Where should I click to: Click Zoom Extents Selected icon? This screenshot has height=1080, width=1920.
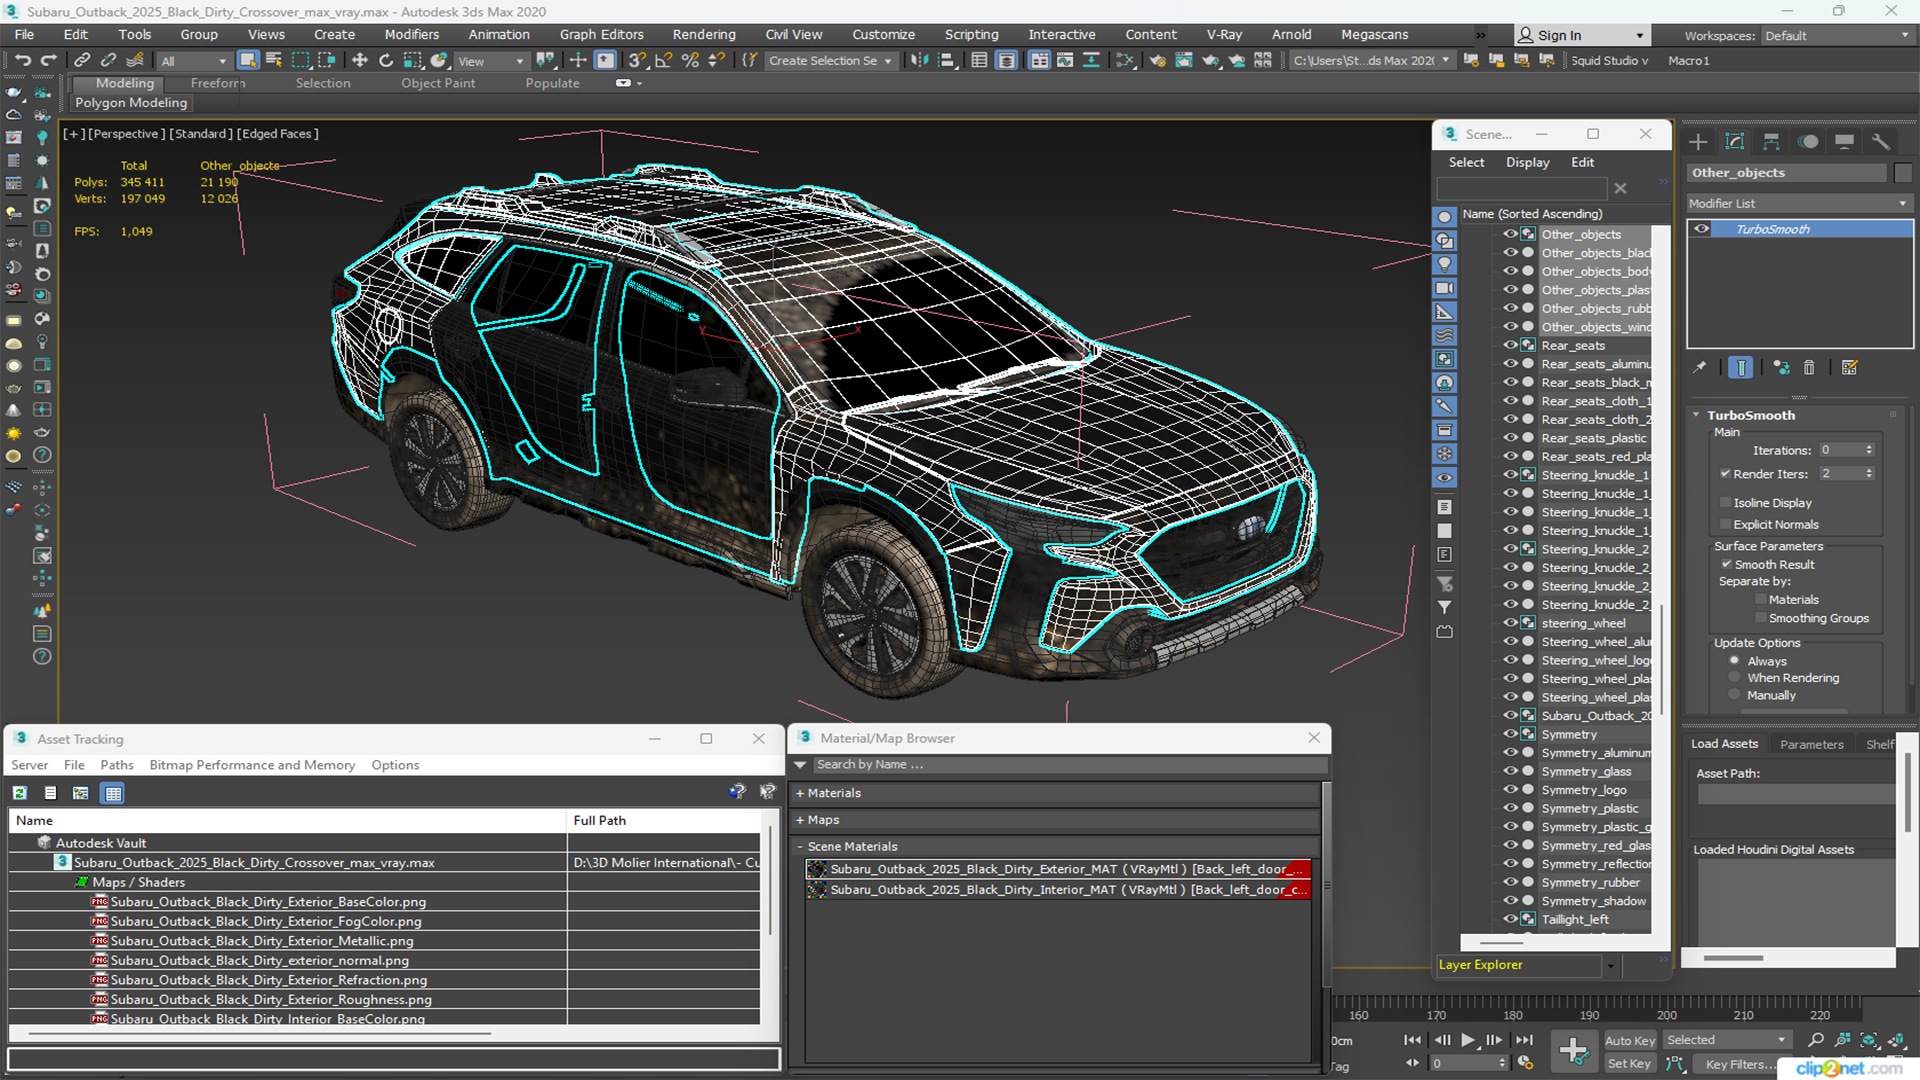click(x=1868, y=1041)
